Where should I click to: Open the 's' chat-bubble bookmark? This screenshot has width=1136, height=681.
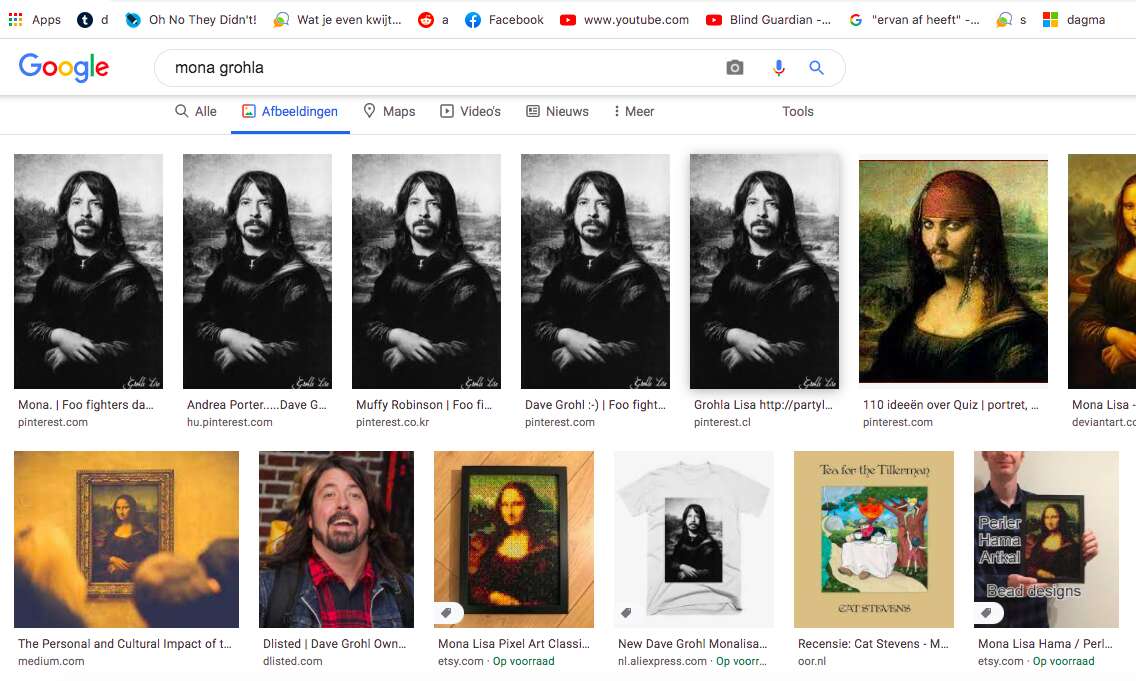pyautogui.click(x=1011, y=20)
